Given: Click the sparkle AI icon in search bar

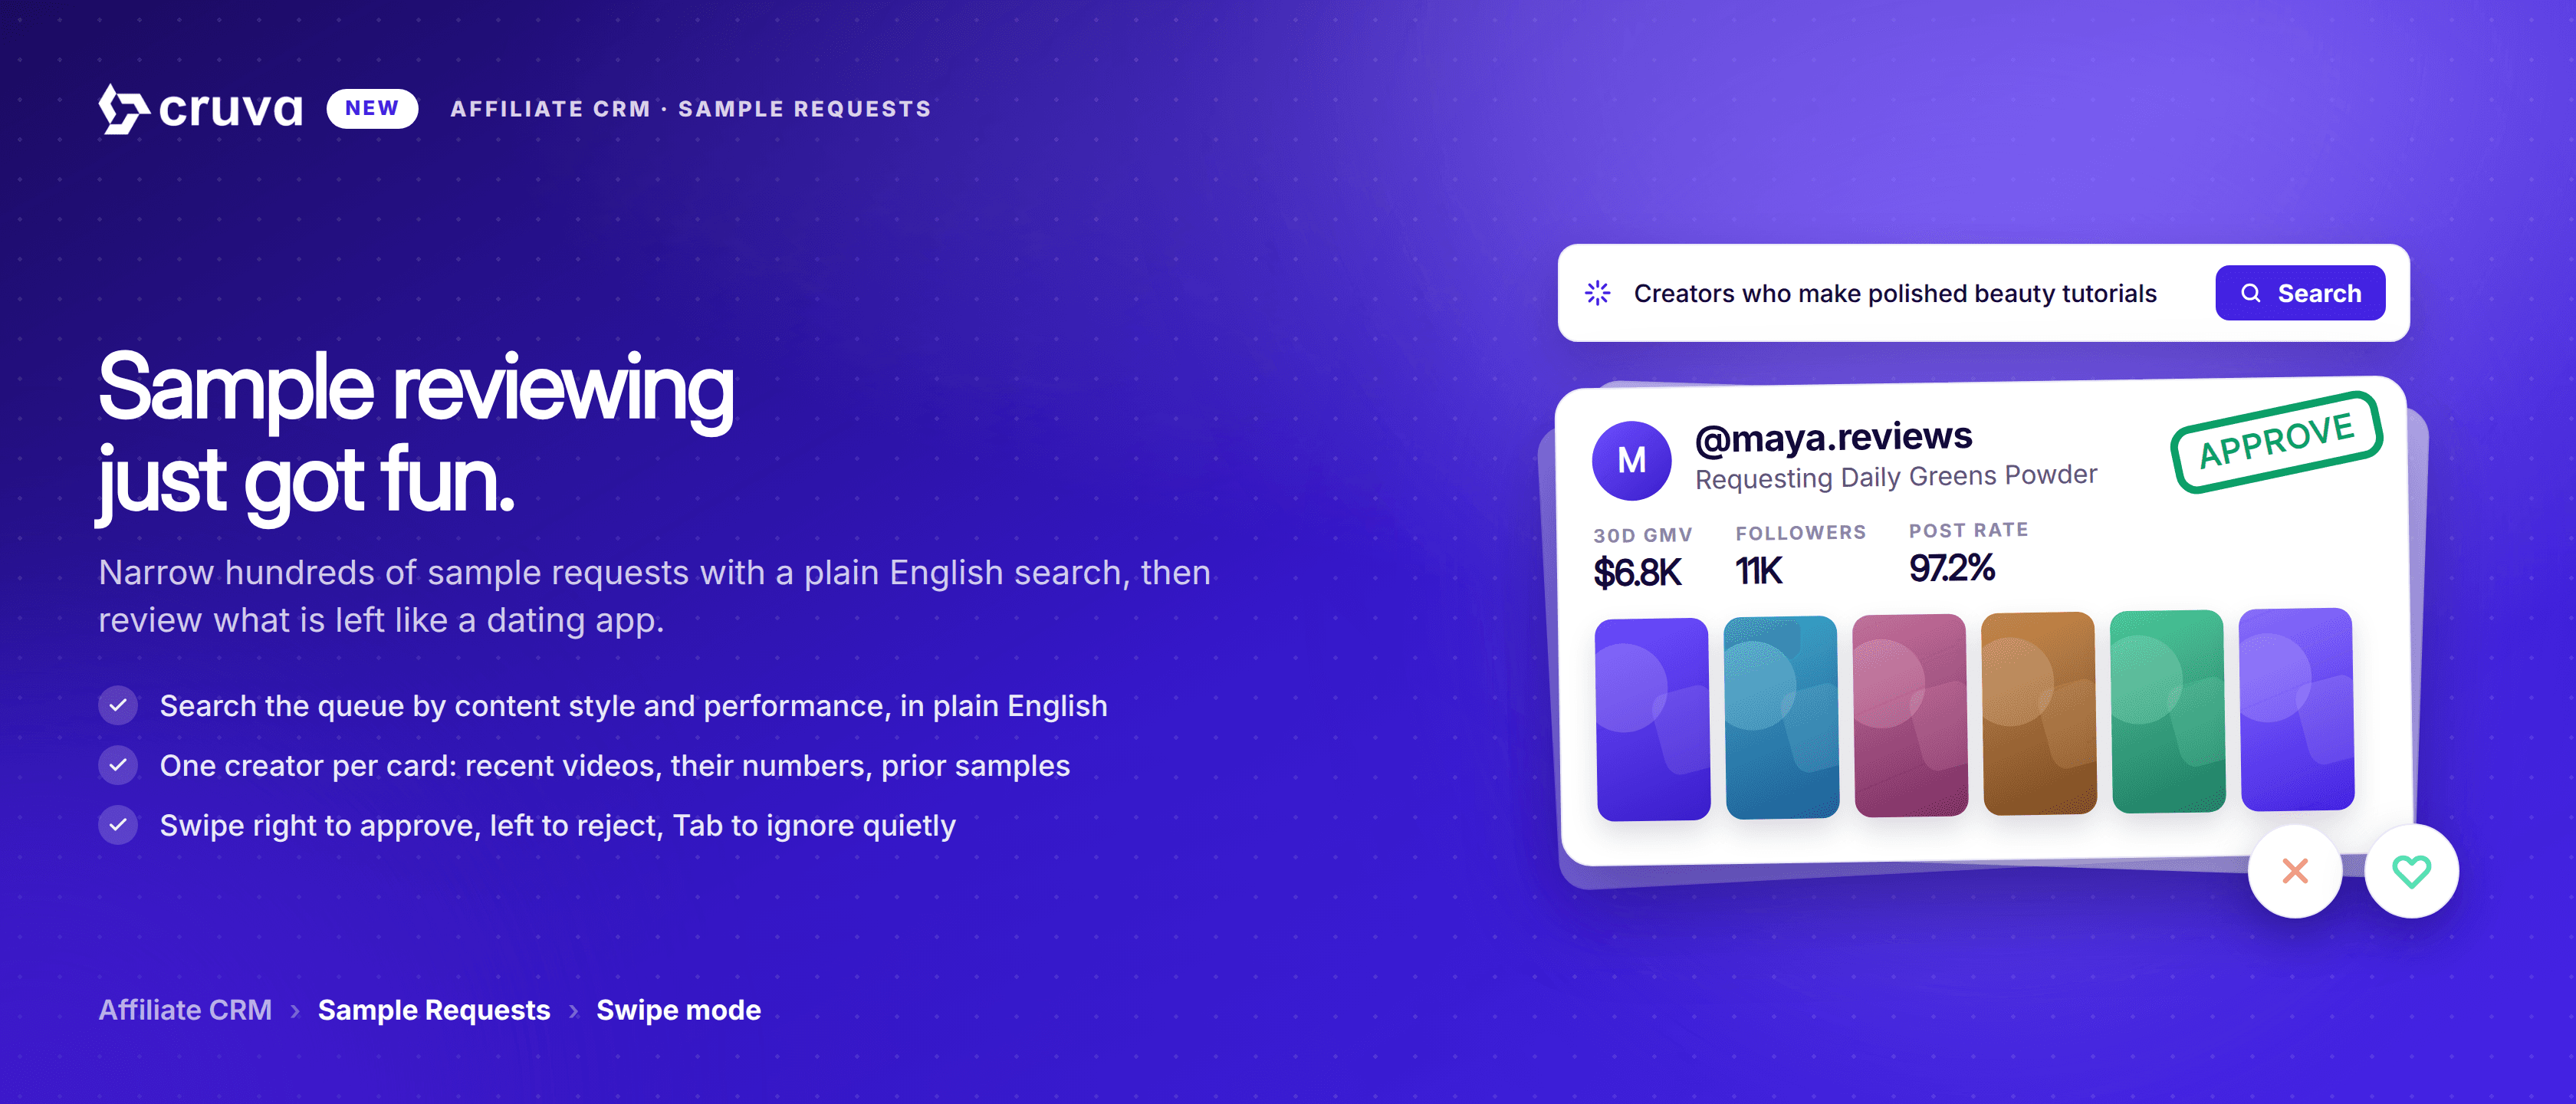Looking at the screenshot, I should point(1597,293).
